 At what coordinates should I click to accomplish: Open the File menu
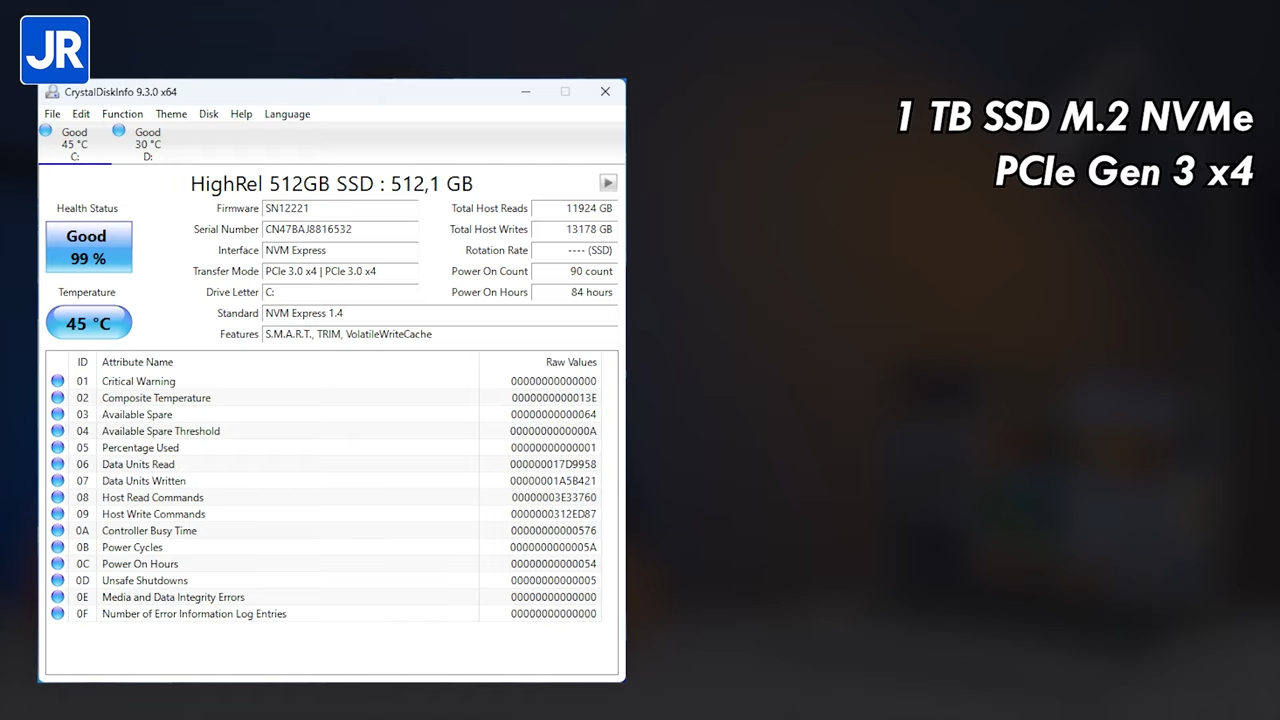[x=52, y=114]
